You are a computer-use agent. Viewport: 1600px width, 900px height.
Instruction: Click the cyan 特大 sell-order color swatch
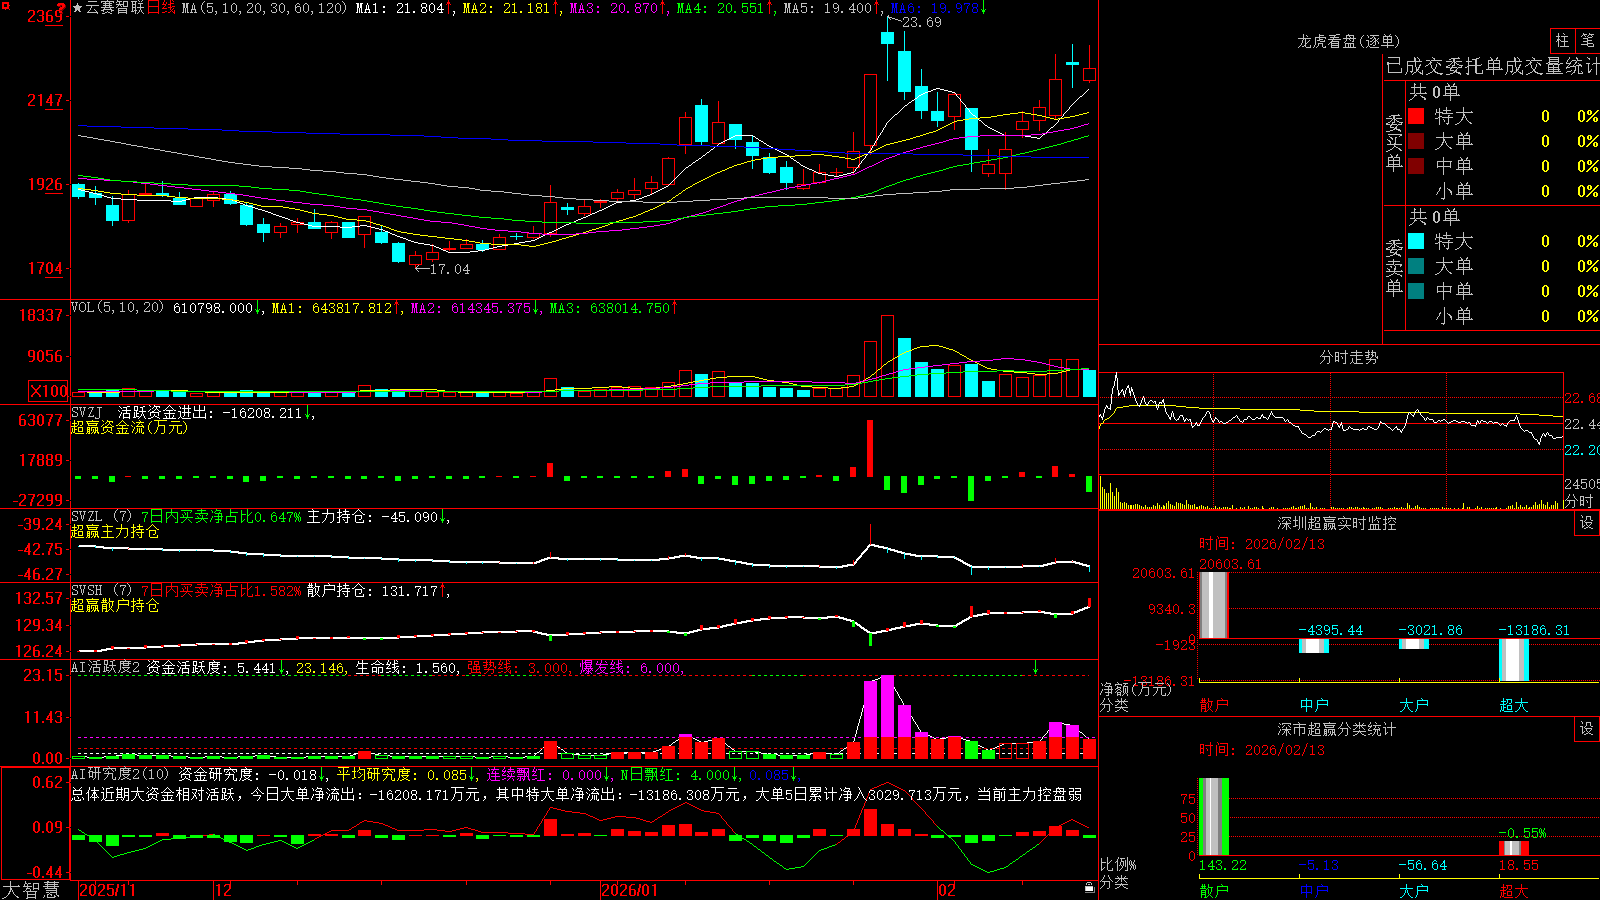click(1416, 241)
